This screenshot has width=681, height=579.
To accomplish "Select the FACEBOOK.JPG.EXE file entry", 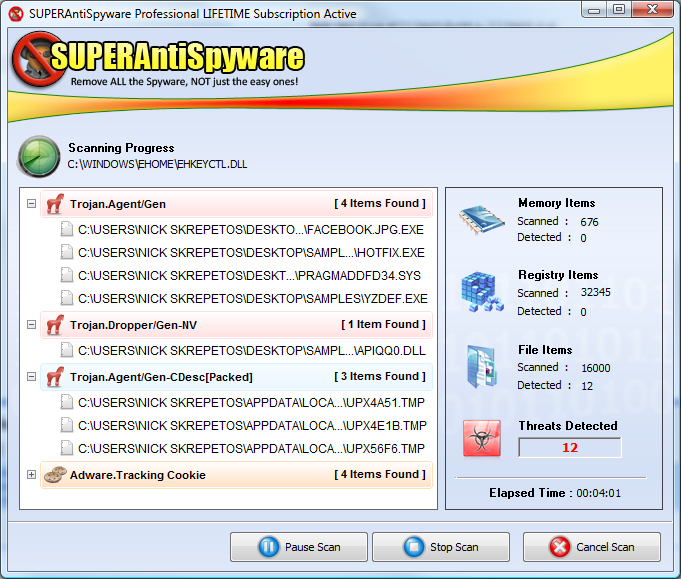I will click(x=251, y=229).
